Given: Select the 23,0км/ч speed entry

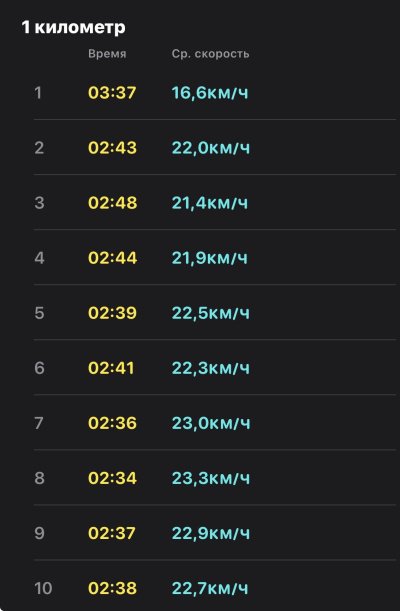Looking at the screenshot, I should click(211, 423).
